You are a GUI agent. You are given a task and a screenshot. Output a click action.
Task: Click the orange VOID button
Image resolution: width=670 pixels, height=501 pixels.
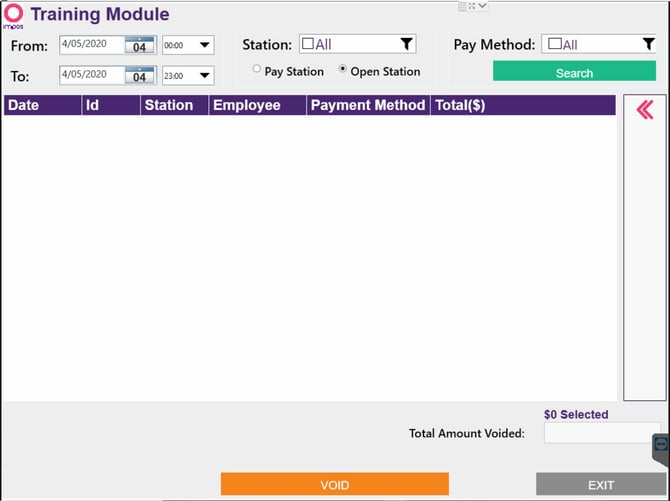[335, 484]
